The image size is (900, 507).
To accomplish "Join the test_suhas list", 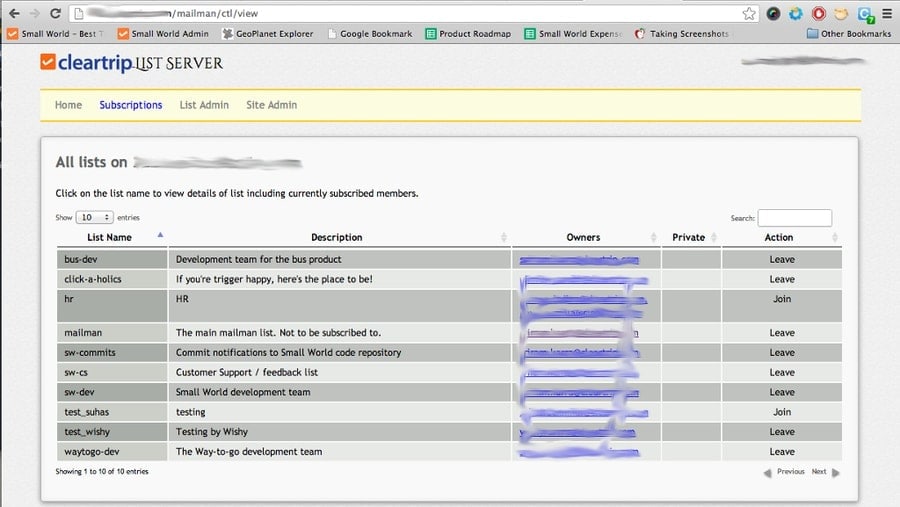I will [x=782, y=412].
